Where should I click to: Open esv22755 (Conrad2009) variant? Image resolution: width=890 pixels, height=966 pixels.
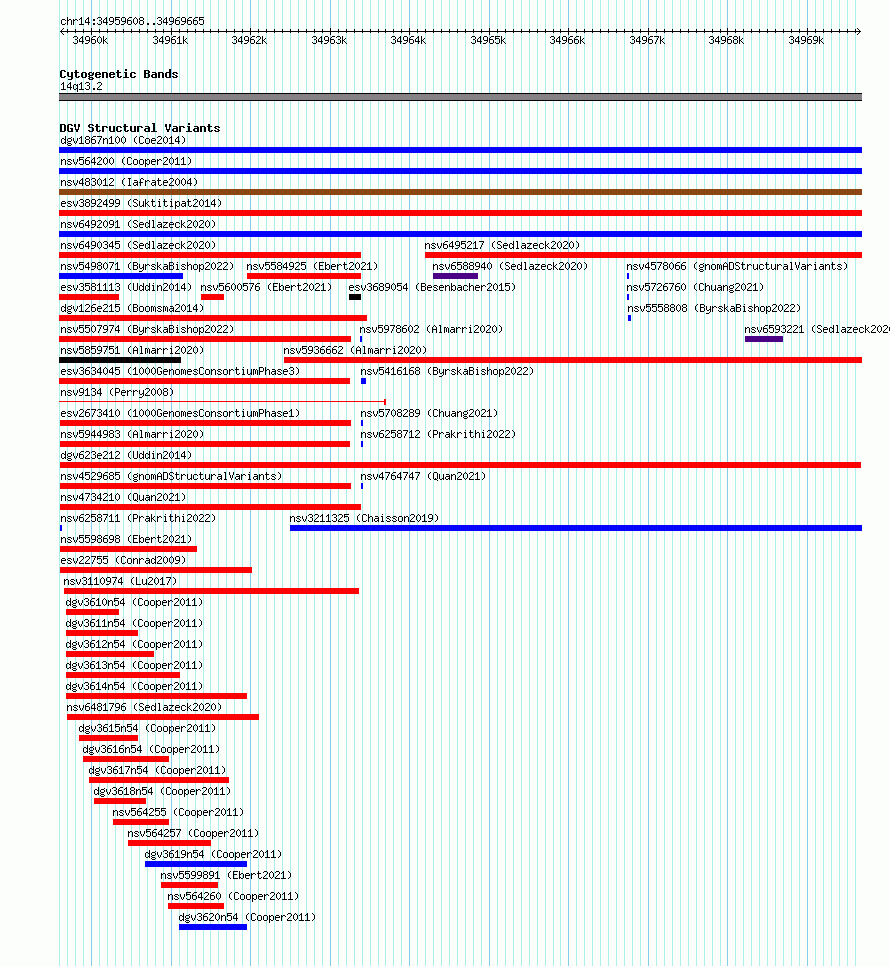tap(123, 560)
